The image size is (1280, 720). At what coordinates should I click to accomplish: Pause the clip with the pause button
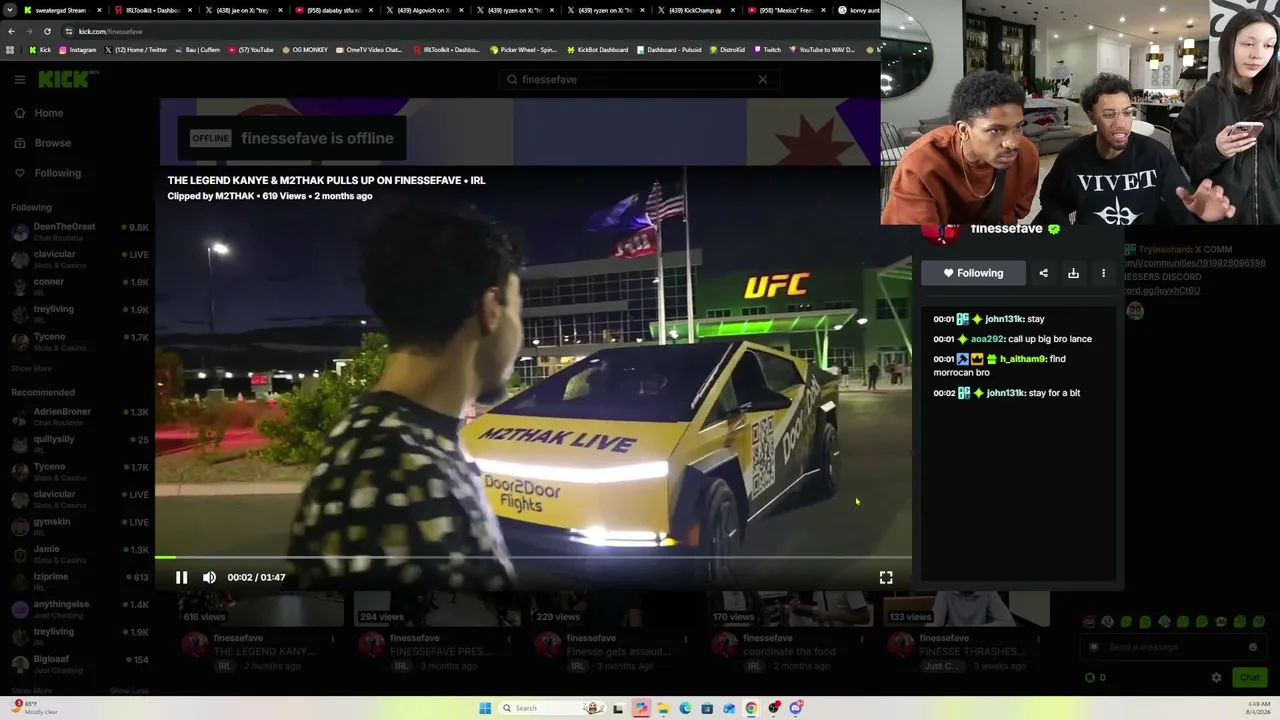coord(181,577)
